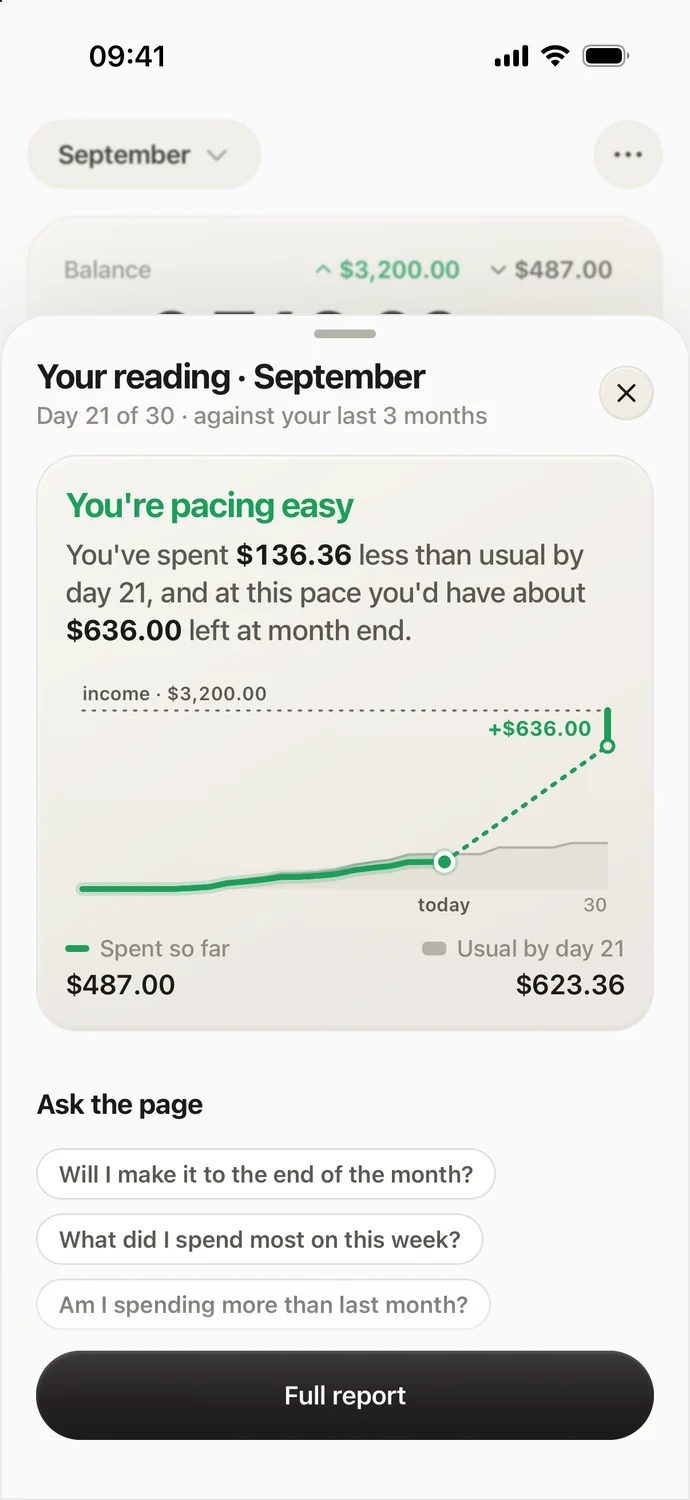
Task: Select the $3,200.00 income amount
Action: click(399, 270)
